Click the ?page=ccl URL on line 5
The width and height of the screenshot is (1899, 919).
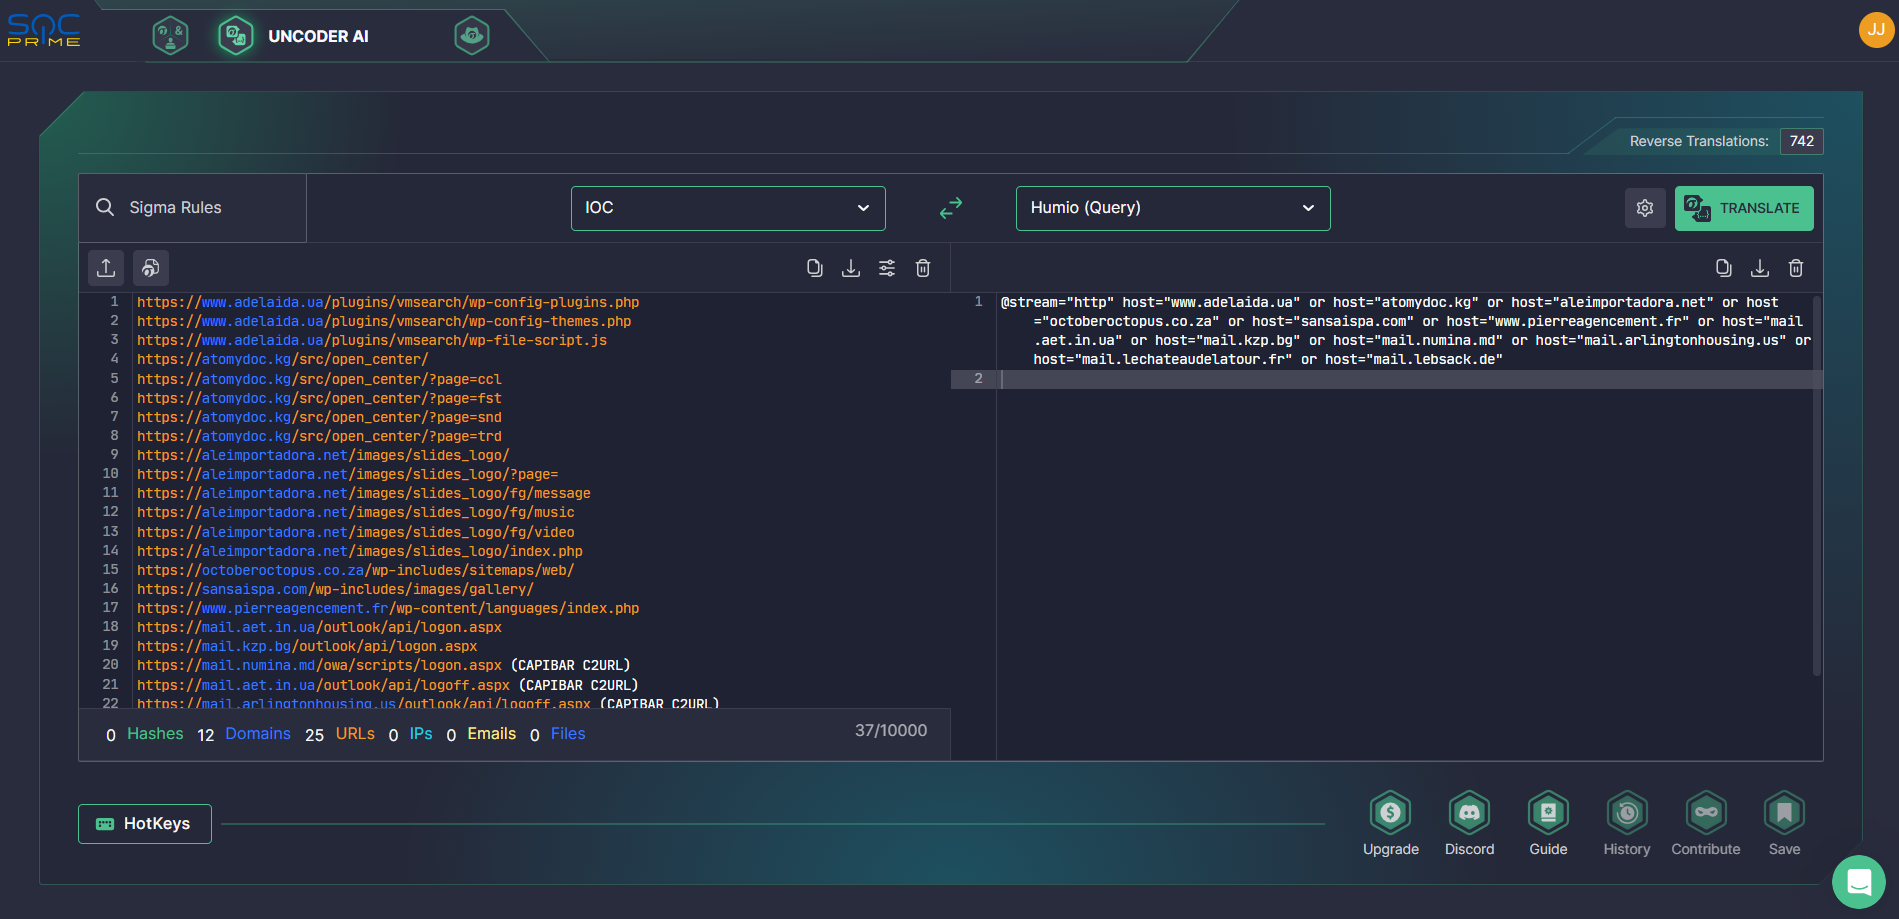click(x=319, y=379)
